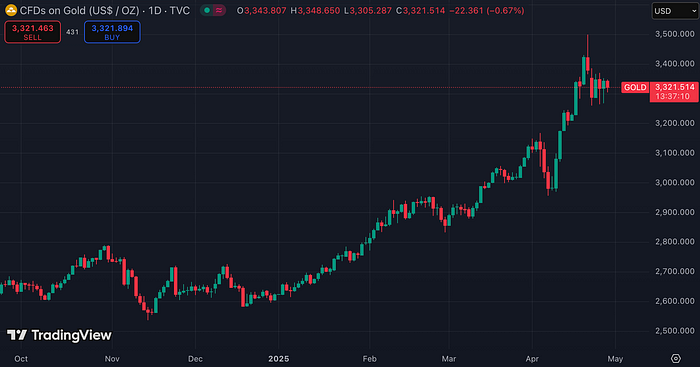
Task: Open the USD currency dropdown
Action: tap(675, 11)
